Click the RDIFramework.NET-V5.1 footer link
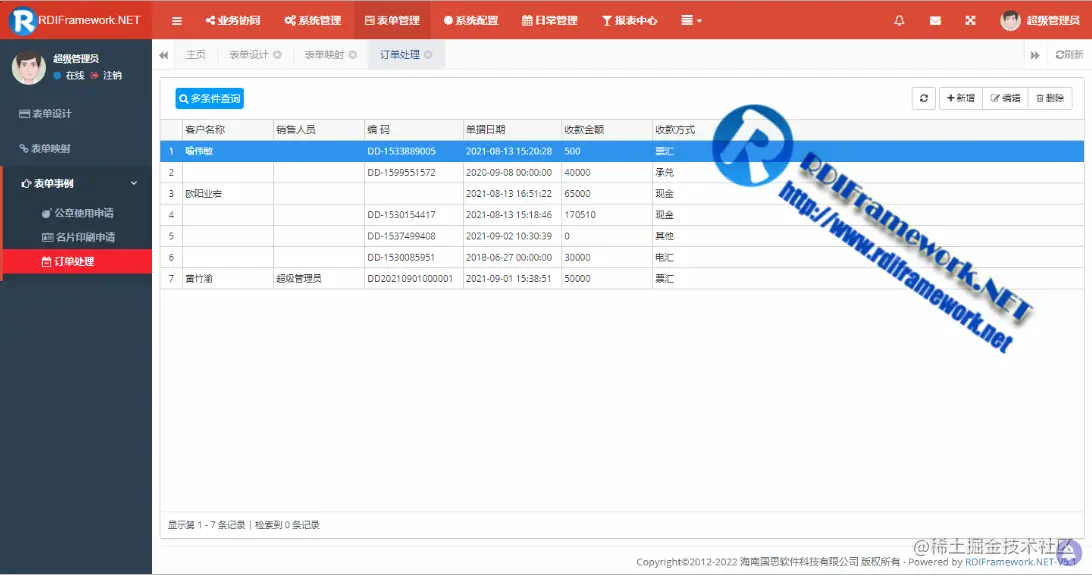This screenshot has width=1092, height=575. [1020, 562]
